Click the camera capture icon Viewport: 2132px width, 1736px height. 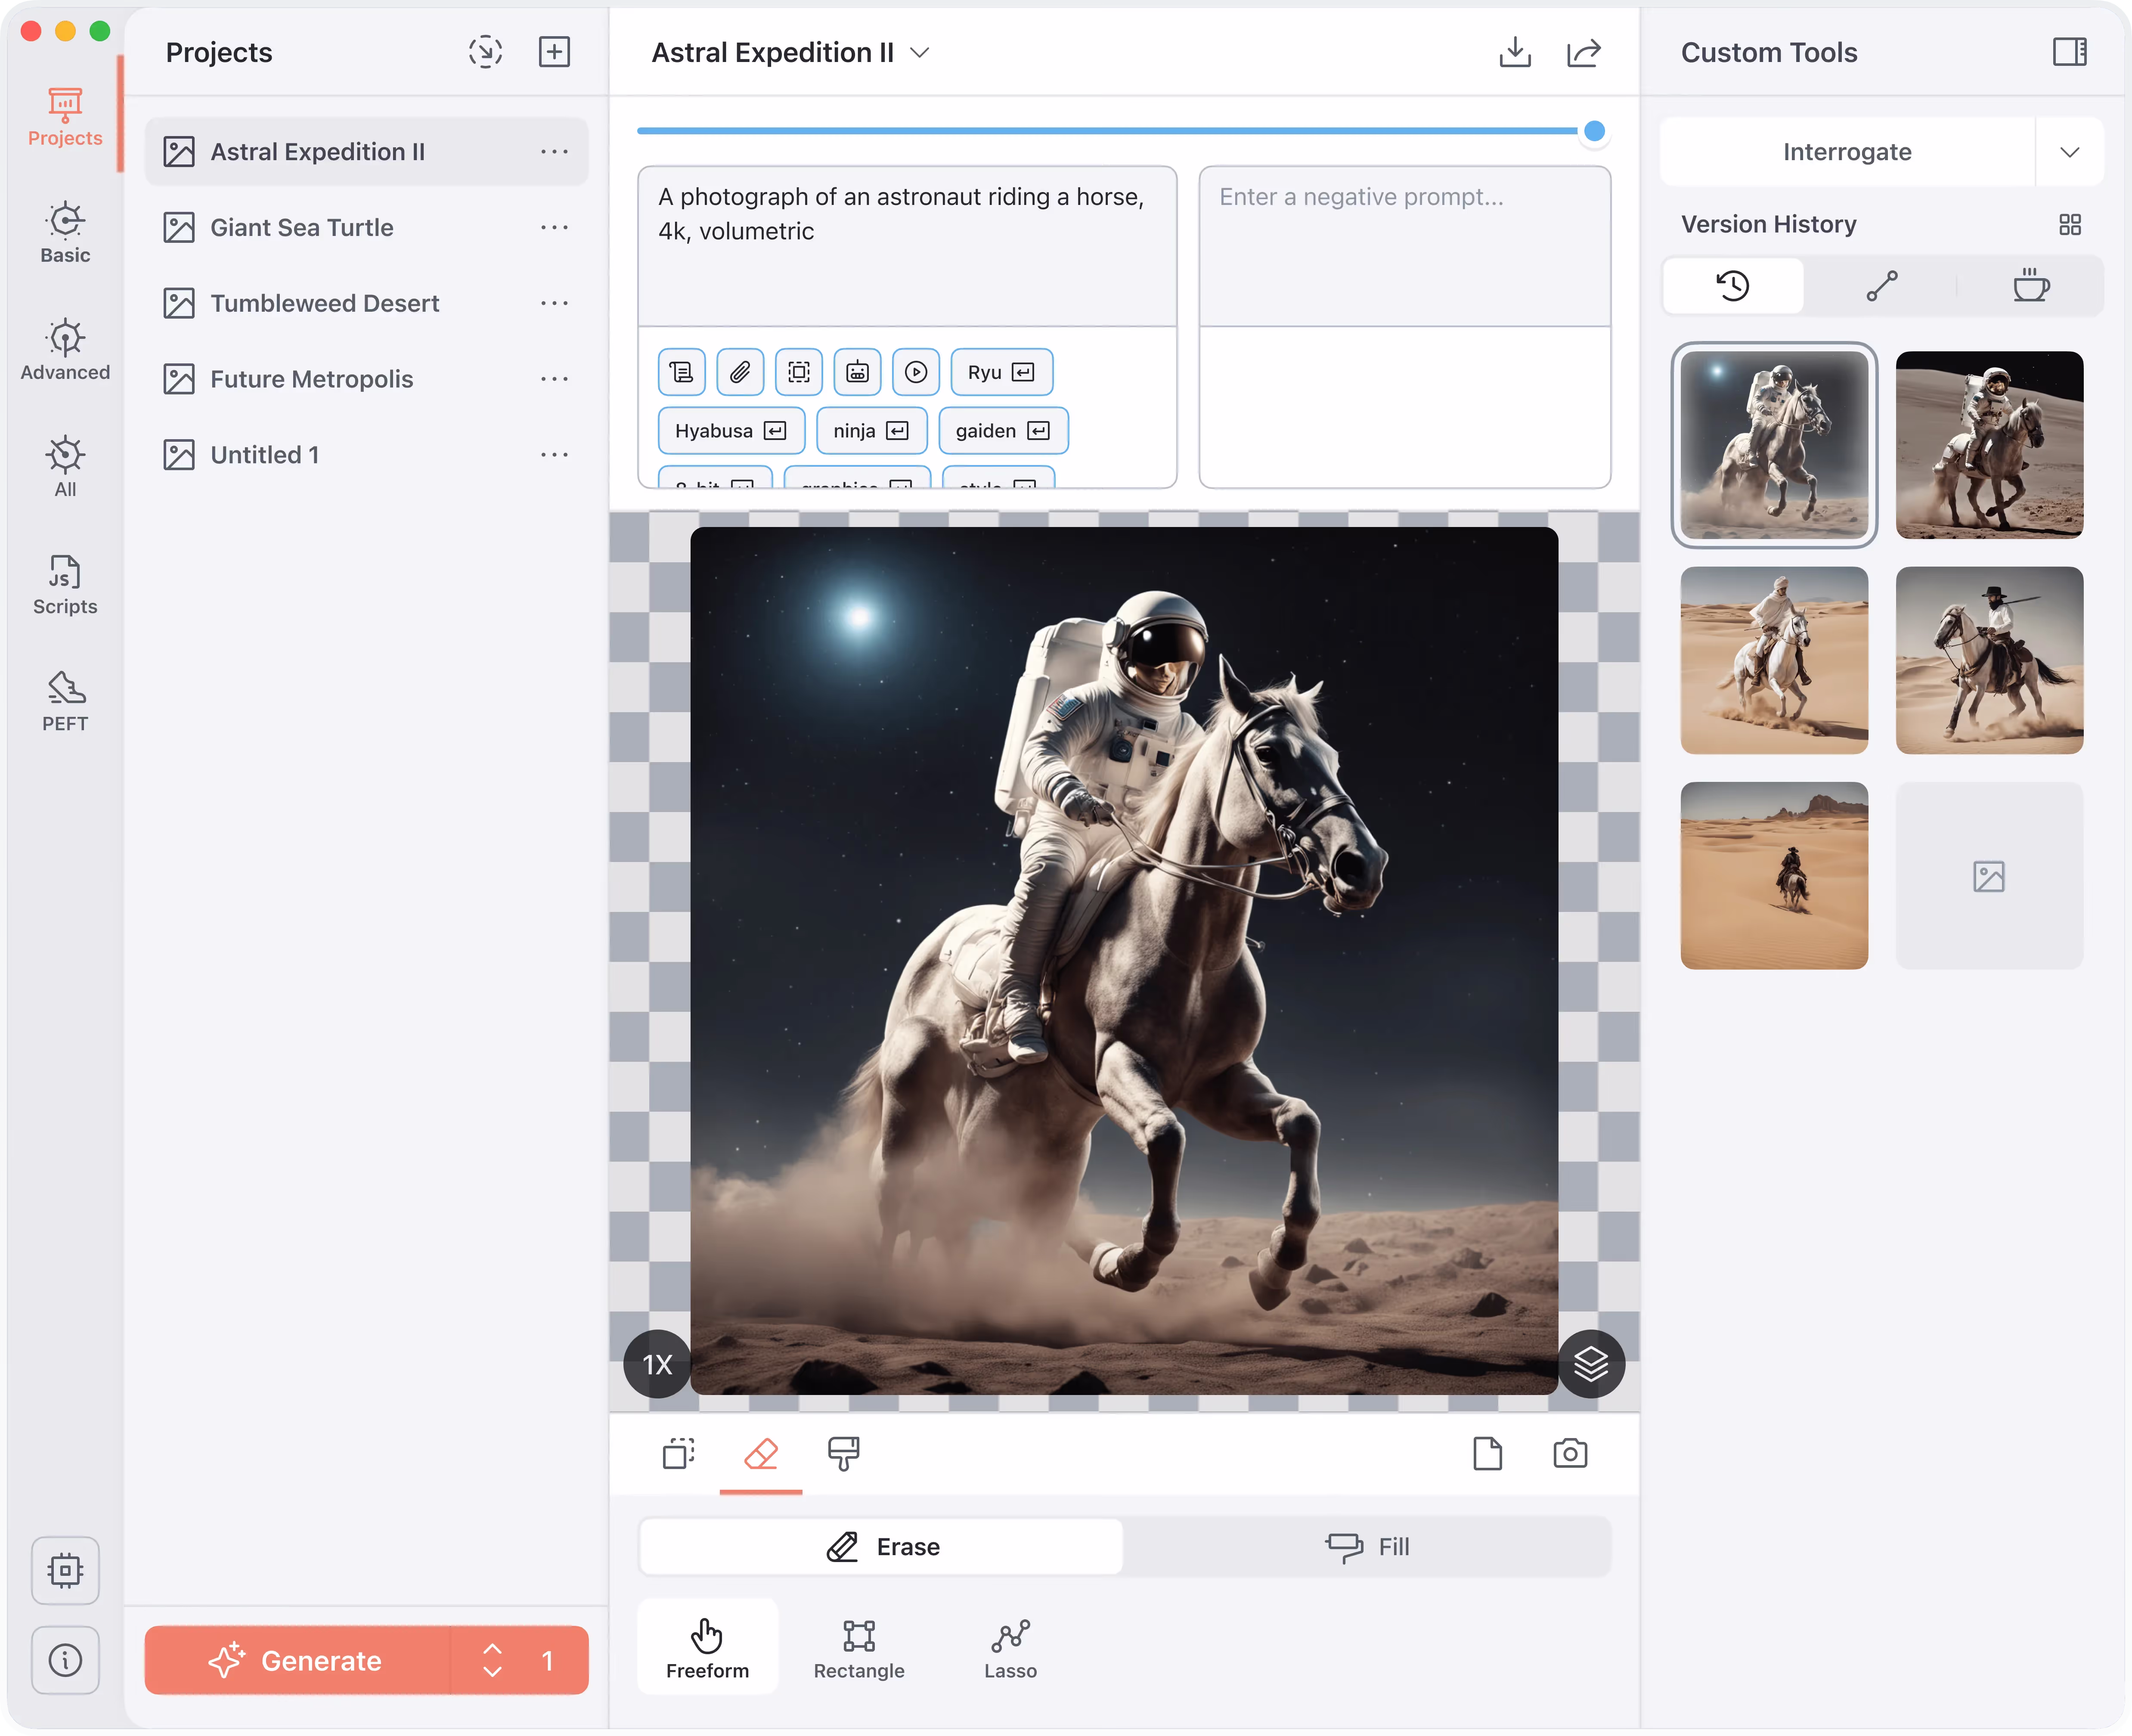pos(1570,1454)
